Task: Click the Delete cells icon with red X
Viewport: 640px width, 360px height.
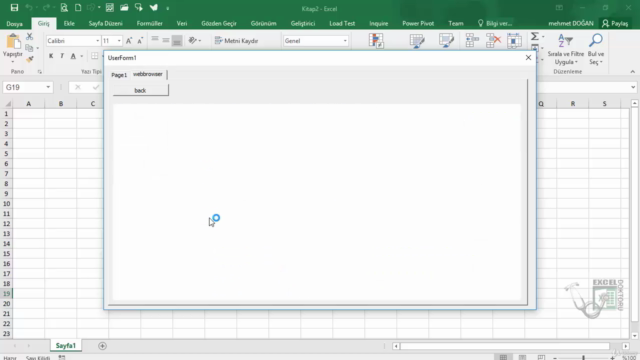Action: click(493, 40)
